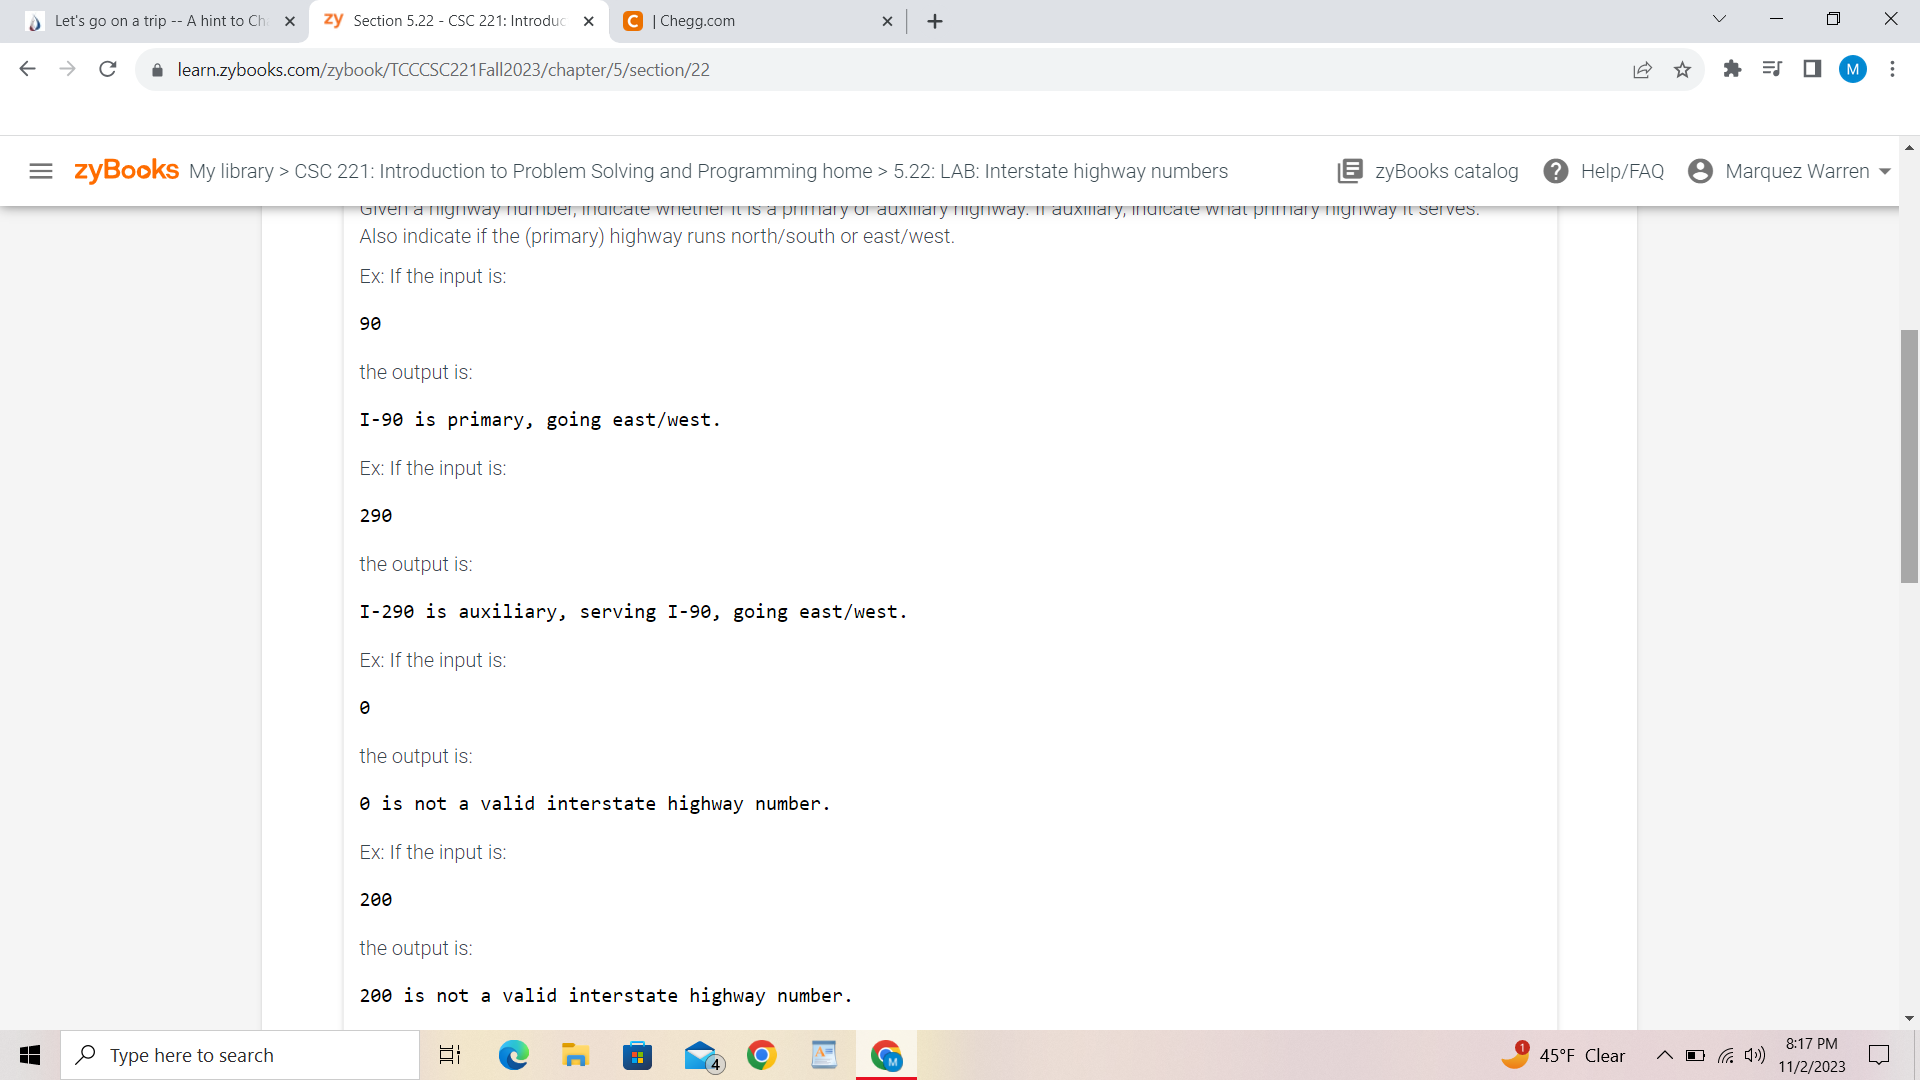Expand the tab search chevron
Screen dimensions: 1920x1080
point(1719,19)
